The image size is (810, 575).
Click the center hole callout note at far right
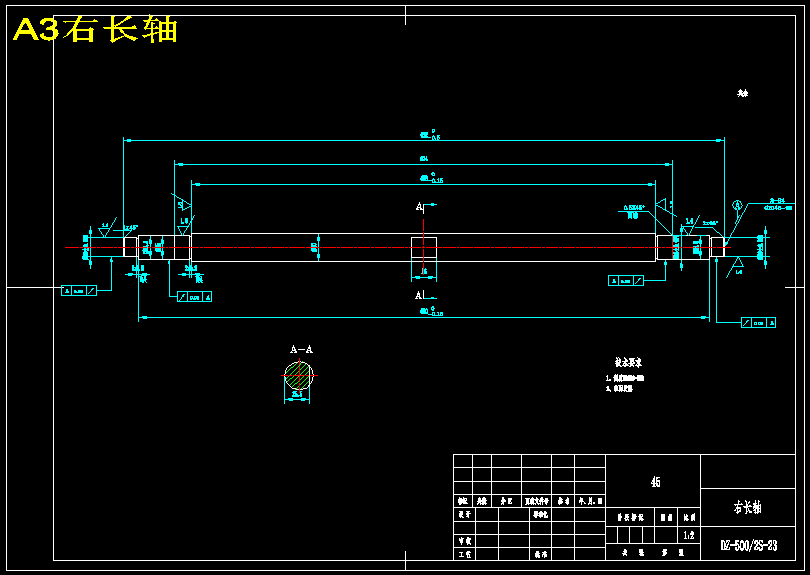[x=778, y=204]
